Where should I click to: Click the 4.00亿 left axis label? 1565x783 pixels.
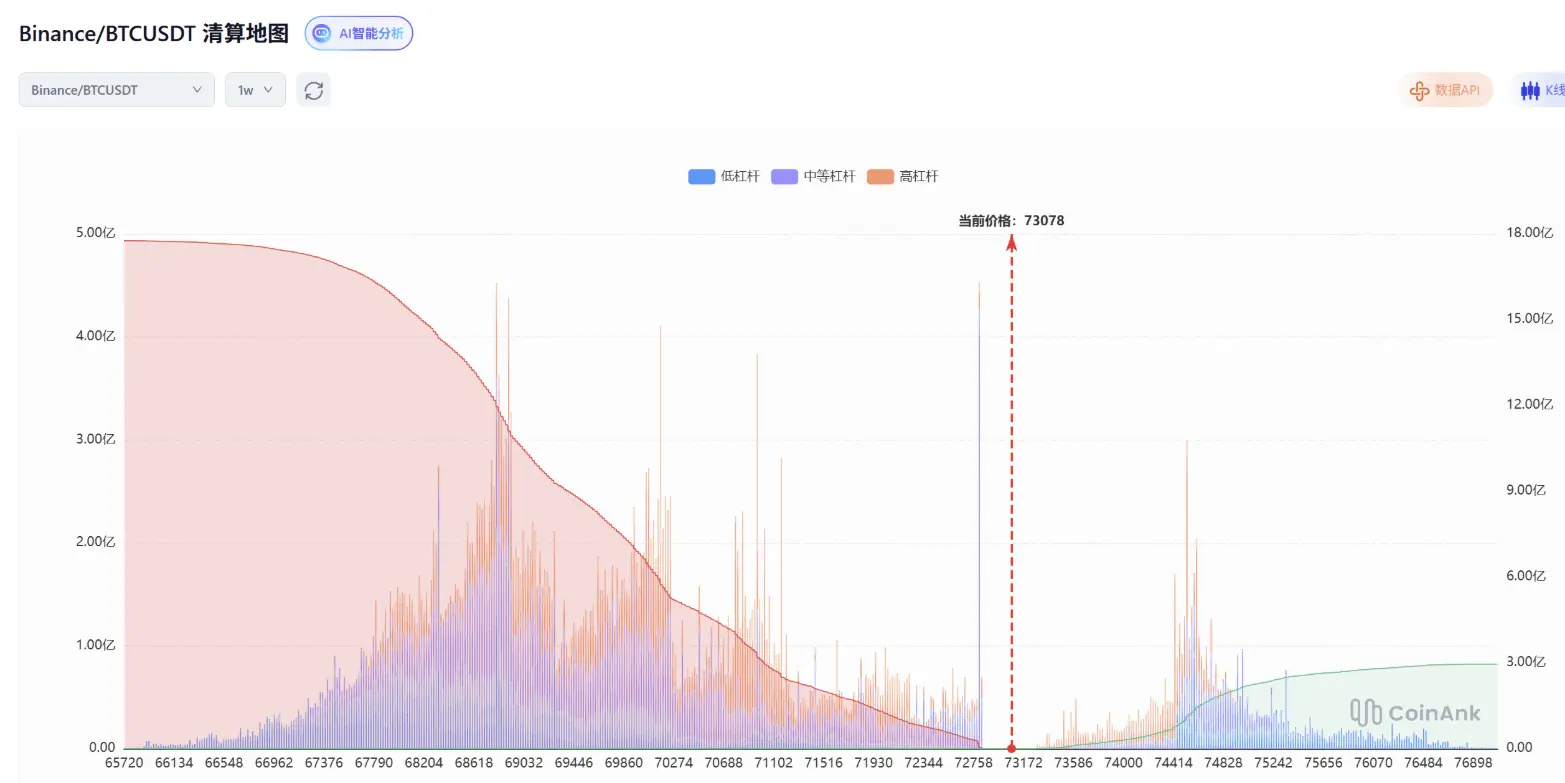tap(96, 336)
